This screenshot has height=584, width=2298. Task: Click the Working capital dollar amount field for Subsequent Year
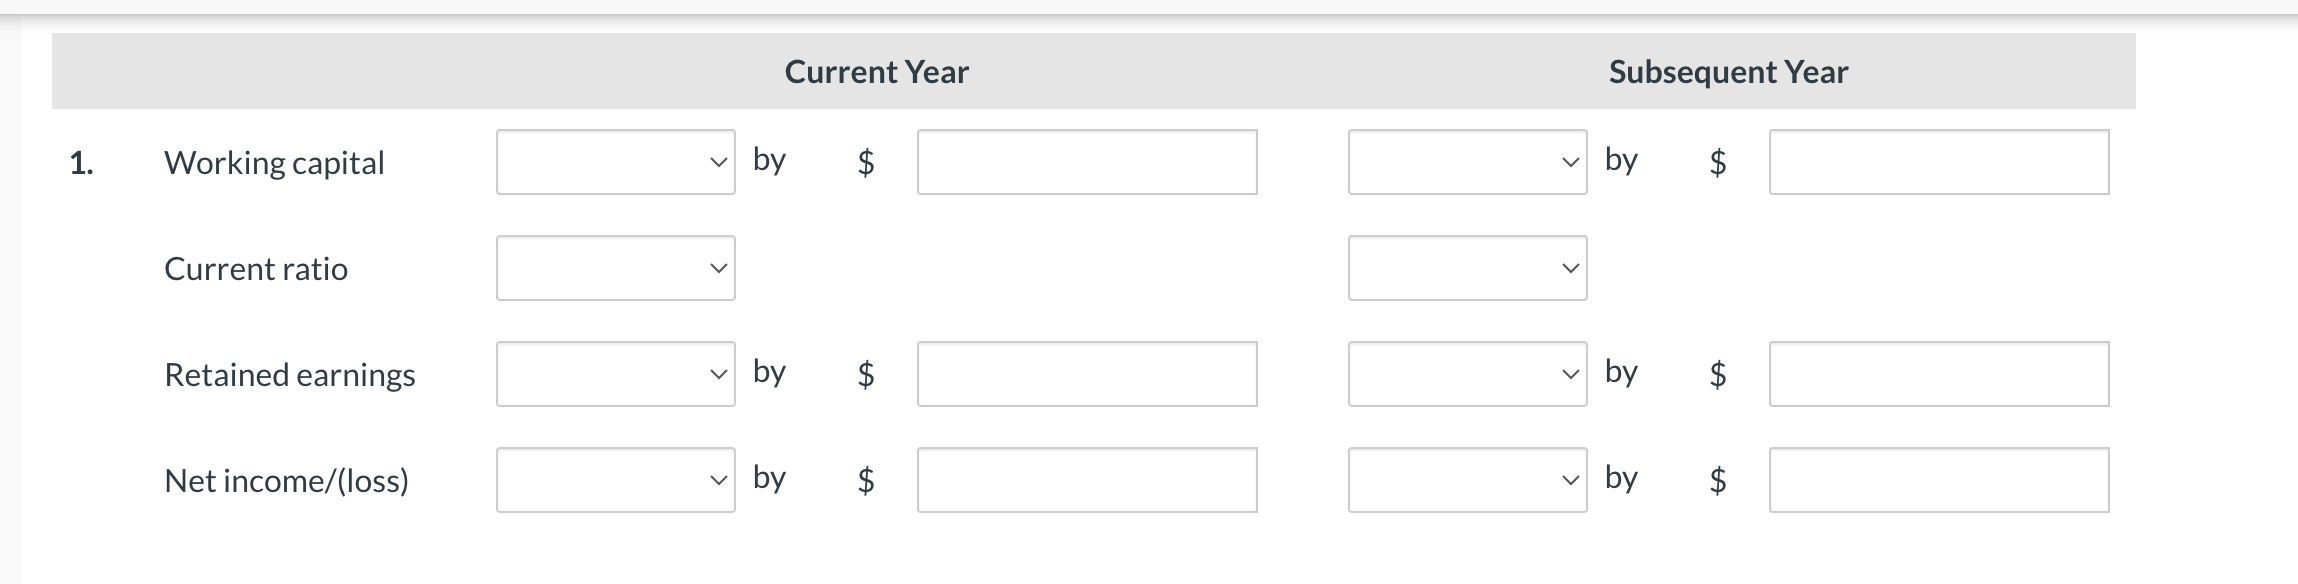coord(1938,161)
